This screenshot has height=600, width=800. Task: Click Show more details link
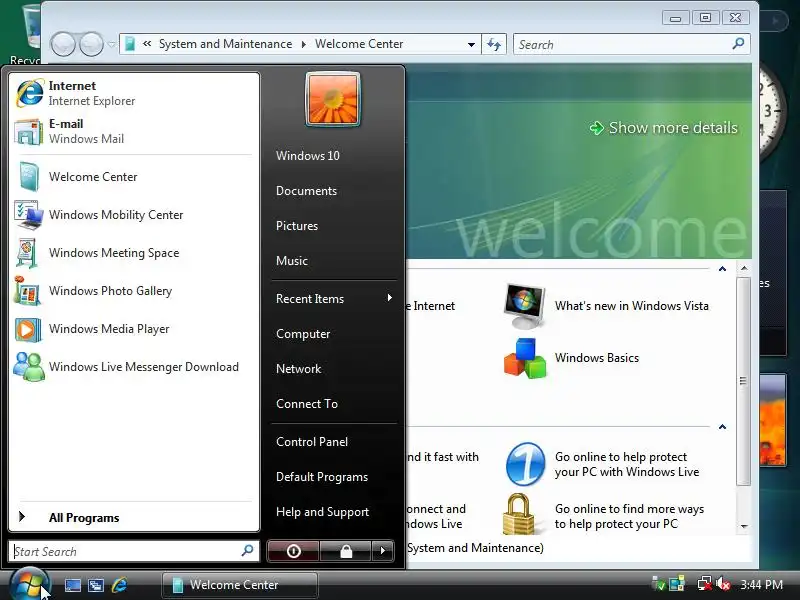664,128
